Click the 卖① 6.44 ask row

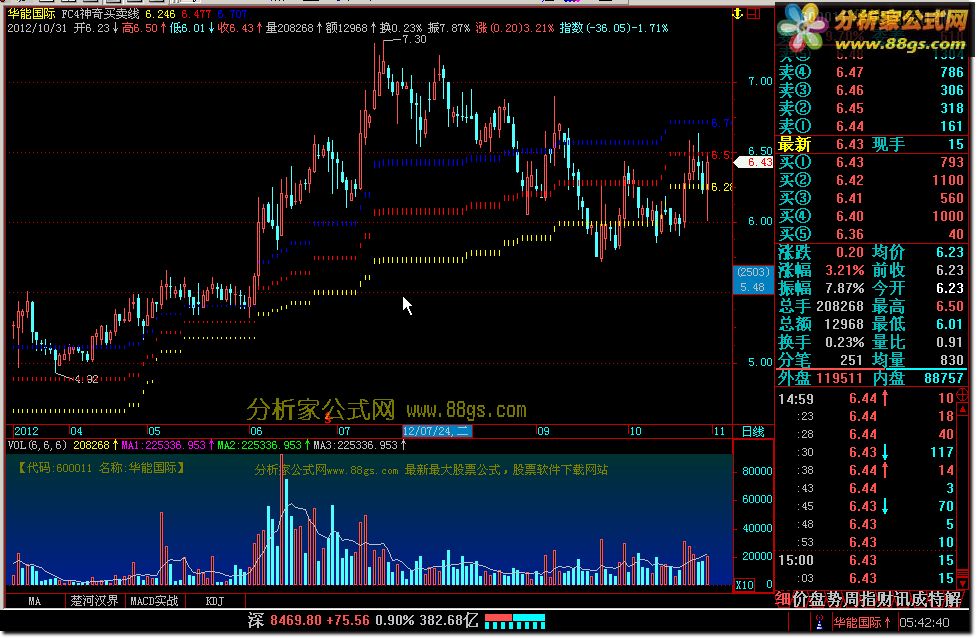pyautogui.click(x=871, y=126)
